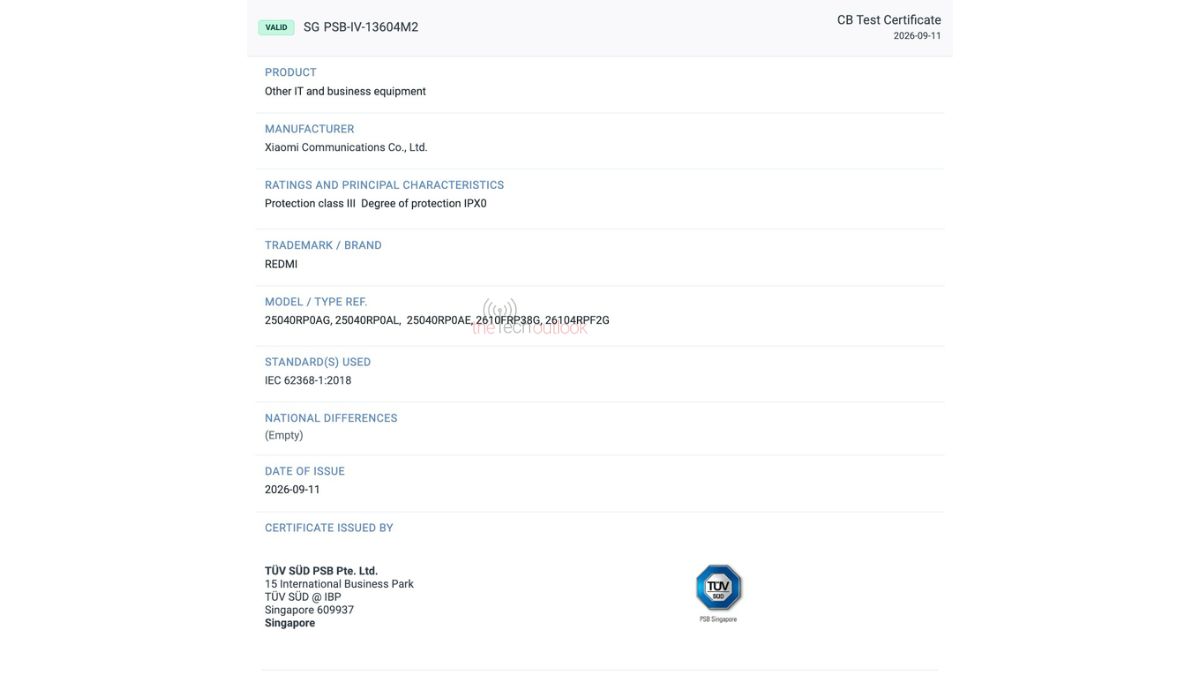The height and width of the screenshot is (675, 1200).
Task: Click the CB Test Certificate heading
Action: coord(889,20)
